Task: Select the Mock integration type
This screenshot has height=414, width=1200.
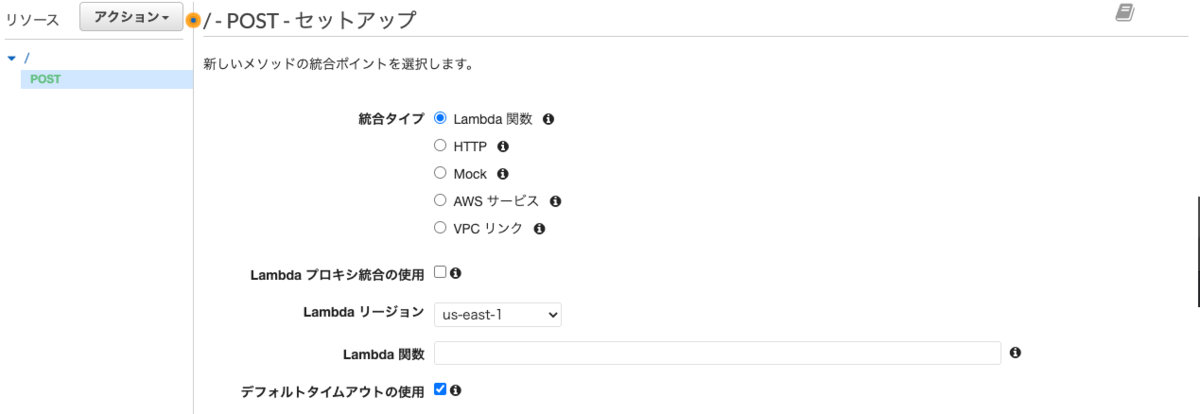Action: pyautogui.click(x=440, y=174)
